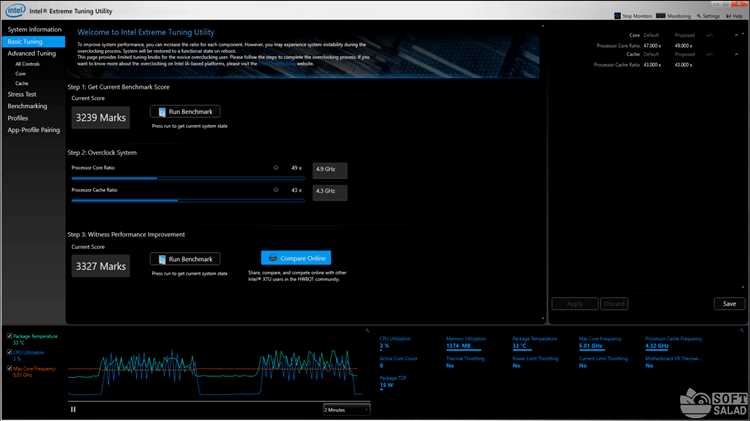Toggle the Package Temperature graph checkbox
Image resolution: width=750 pixels, height=421 pixels.
pos(10,336)
